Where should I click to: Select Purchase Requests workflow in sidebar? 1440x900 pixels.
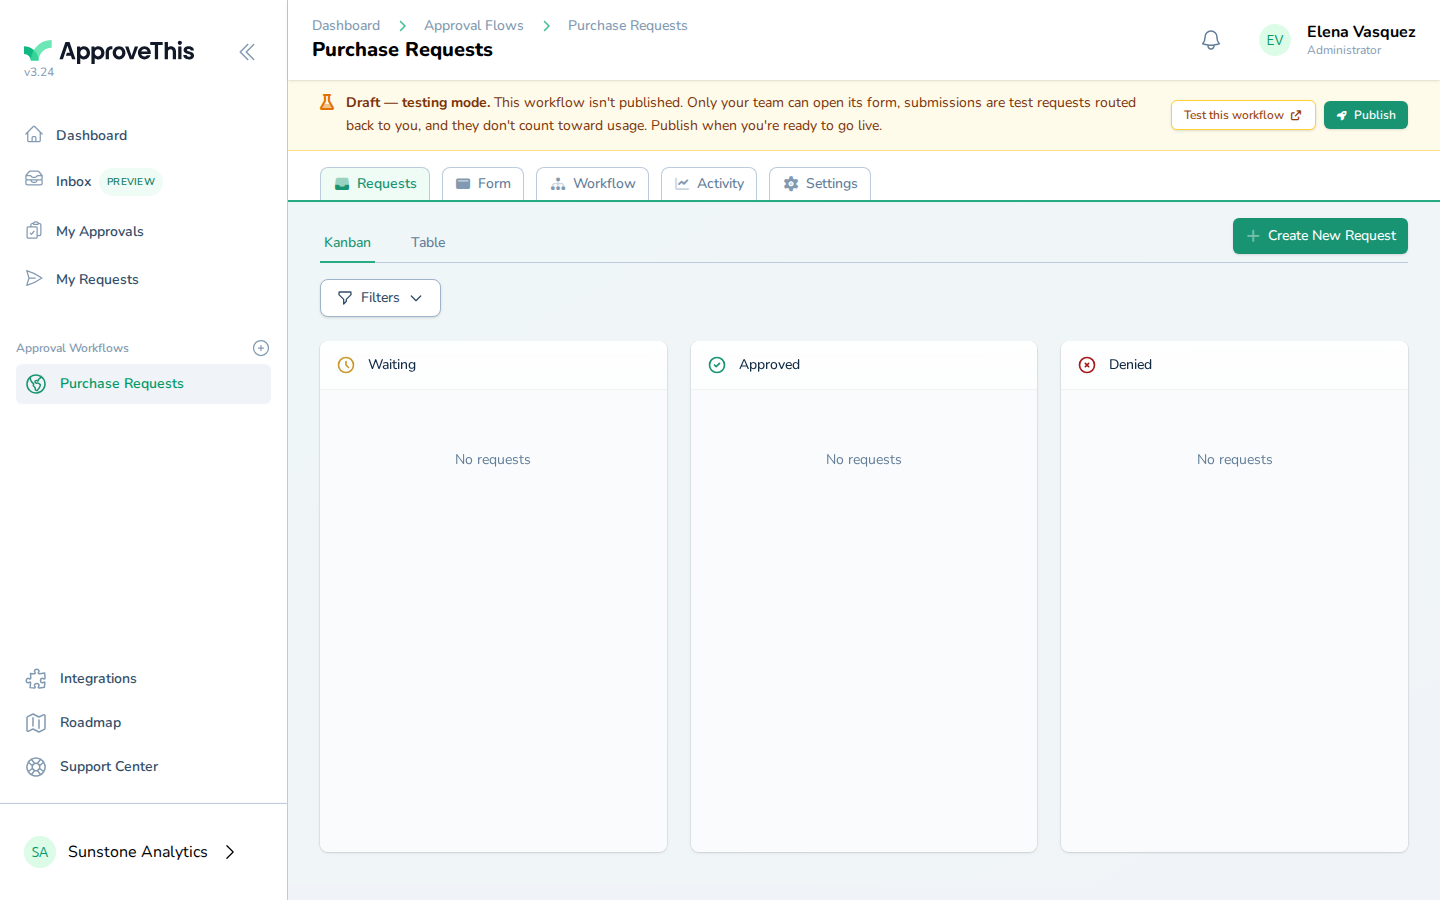click(143, 384)
